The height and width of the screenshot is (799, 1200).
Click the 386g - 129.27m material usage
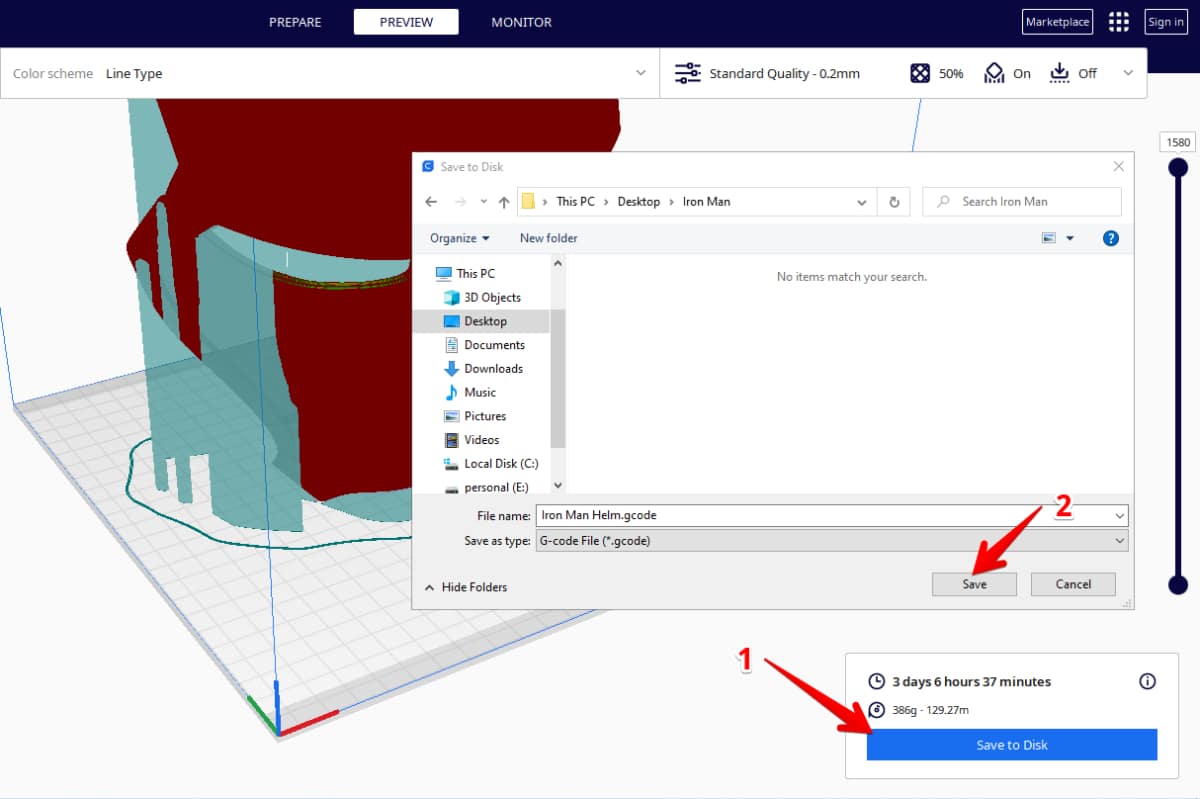930,710
